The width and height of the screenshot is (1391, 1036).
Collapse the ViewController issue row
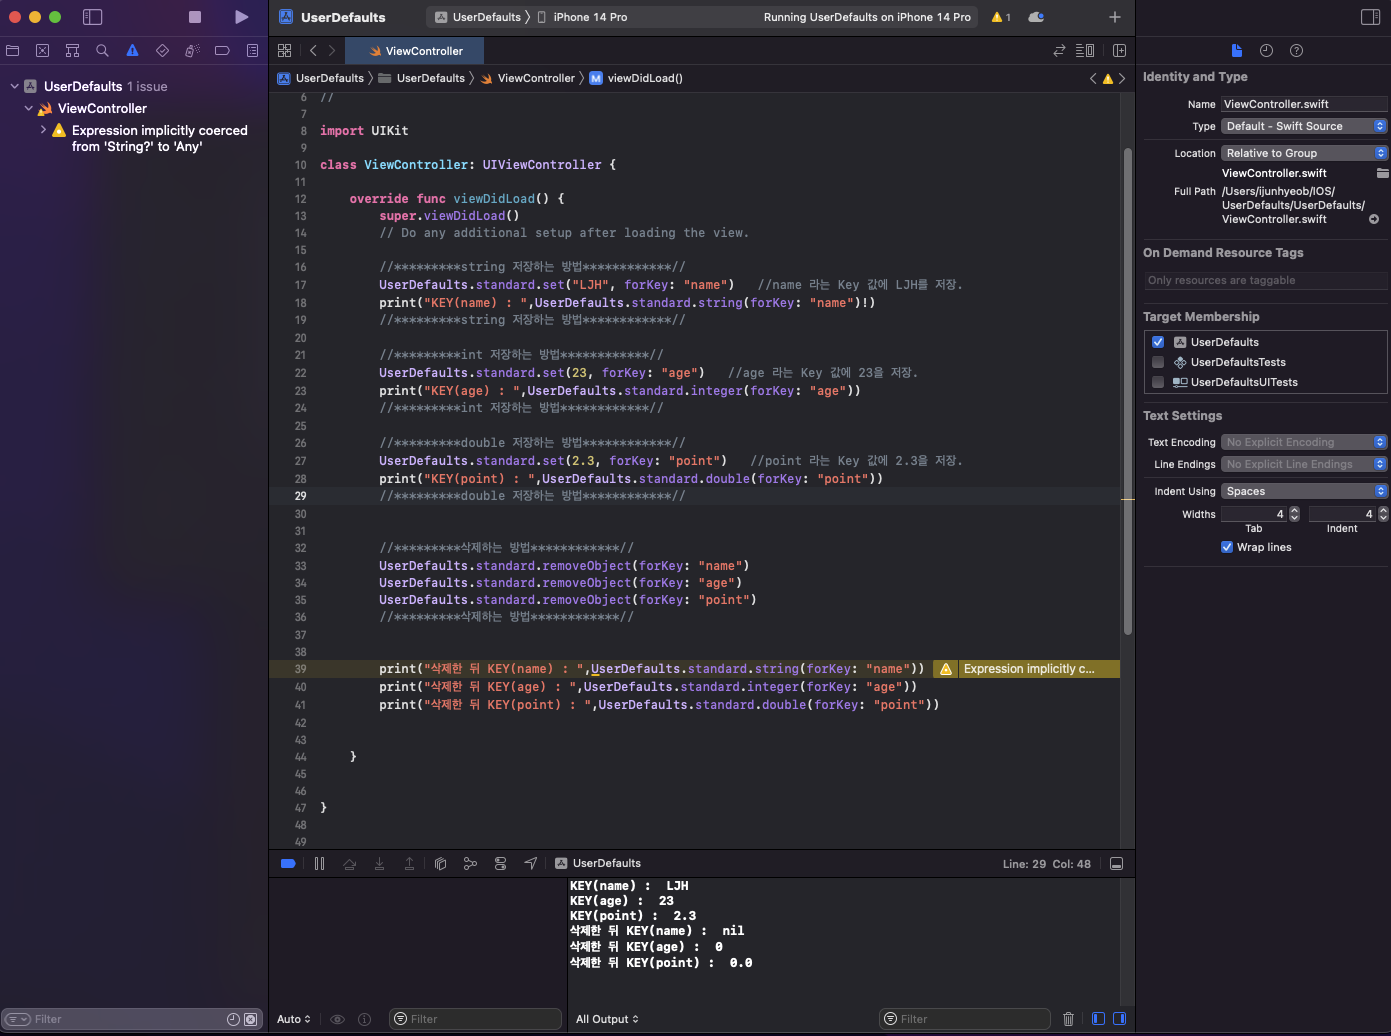pos(29,108)
